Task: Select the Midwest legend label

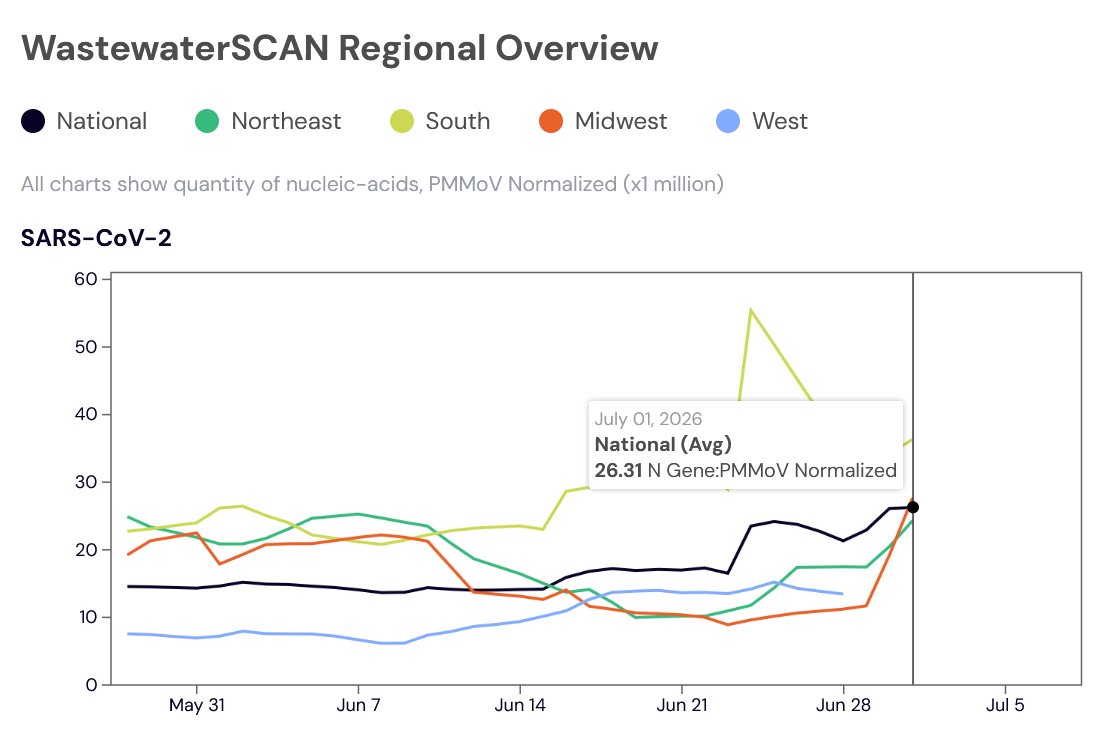Action: [621, 121]
